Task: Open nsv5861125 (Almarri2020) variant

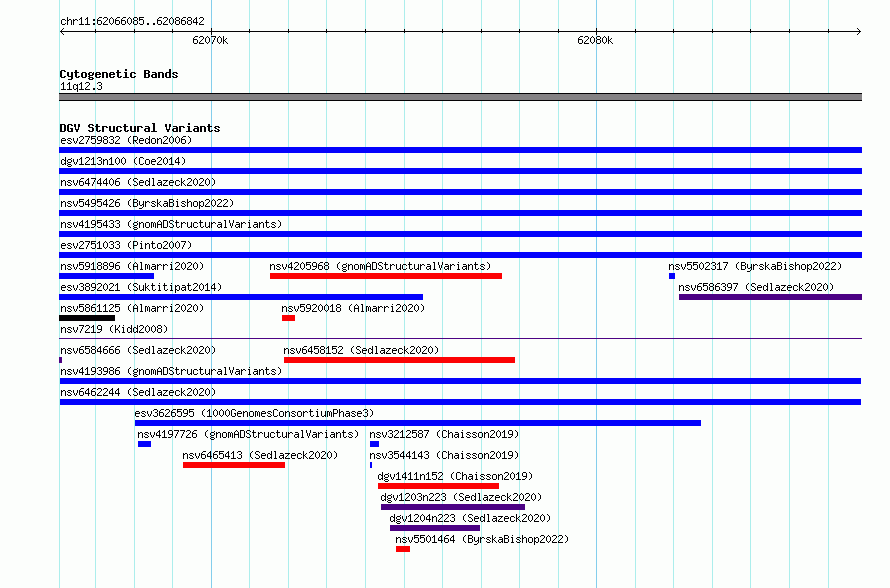Action: coord(132,308)
